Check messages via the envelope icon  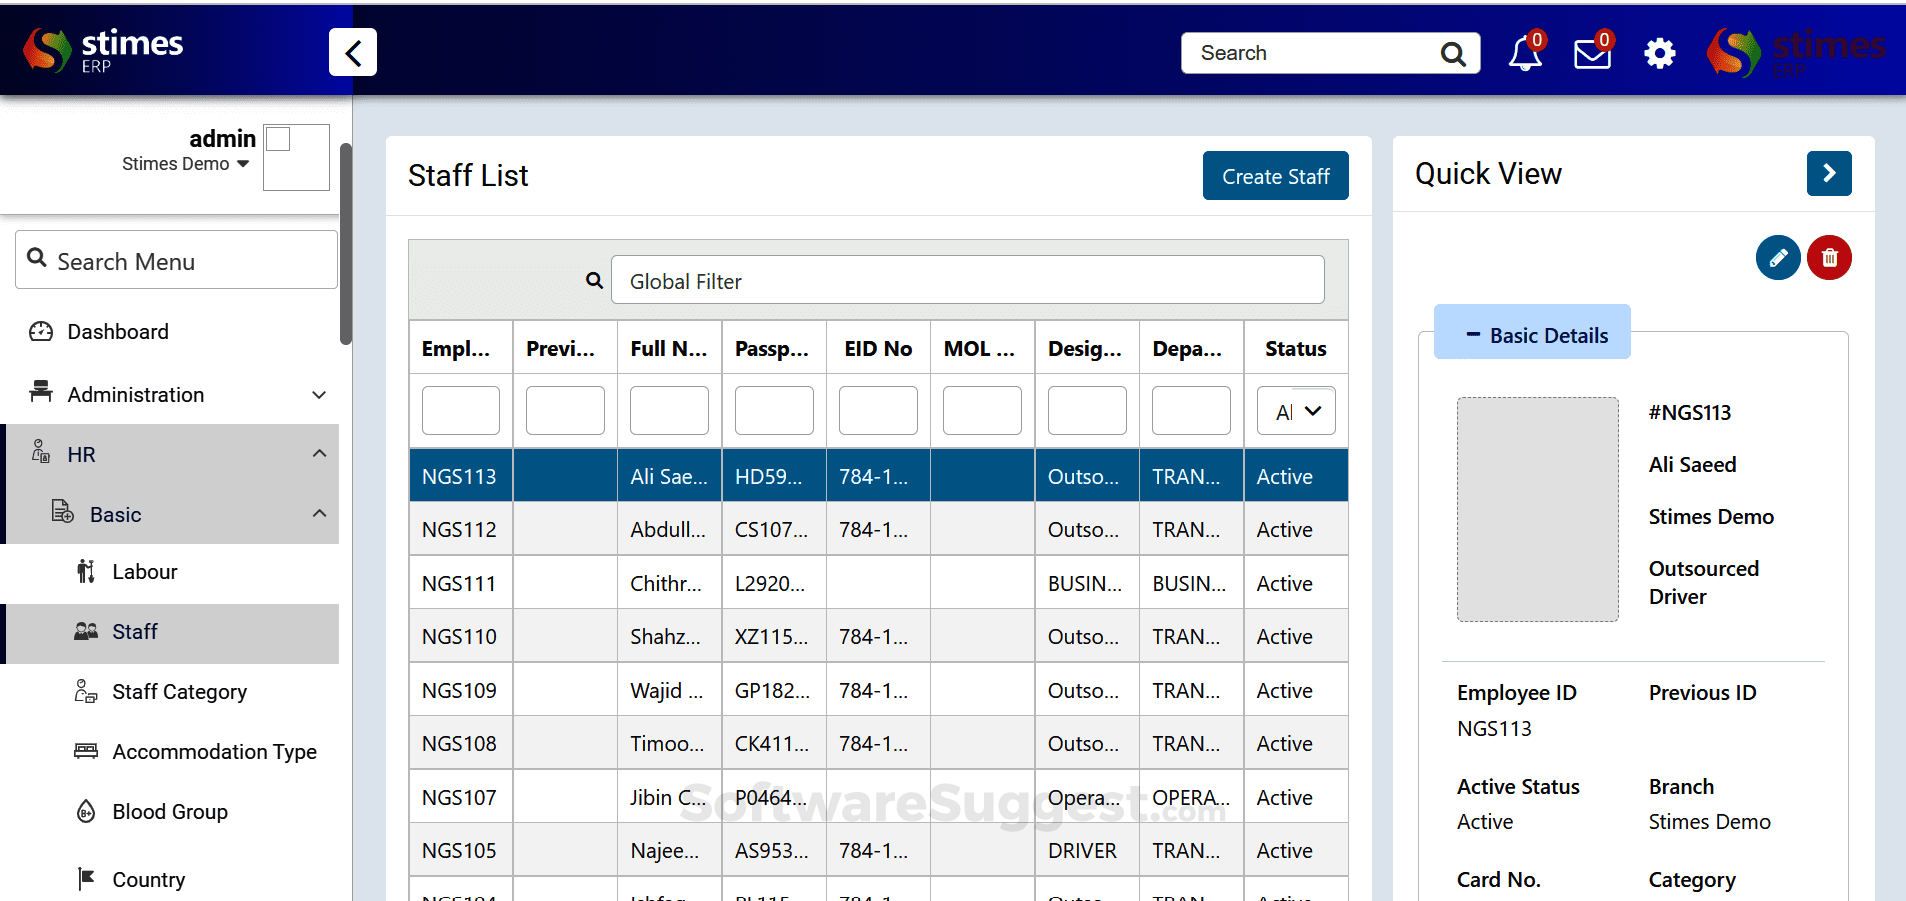pos(1590,53)
